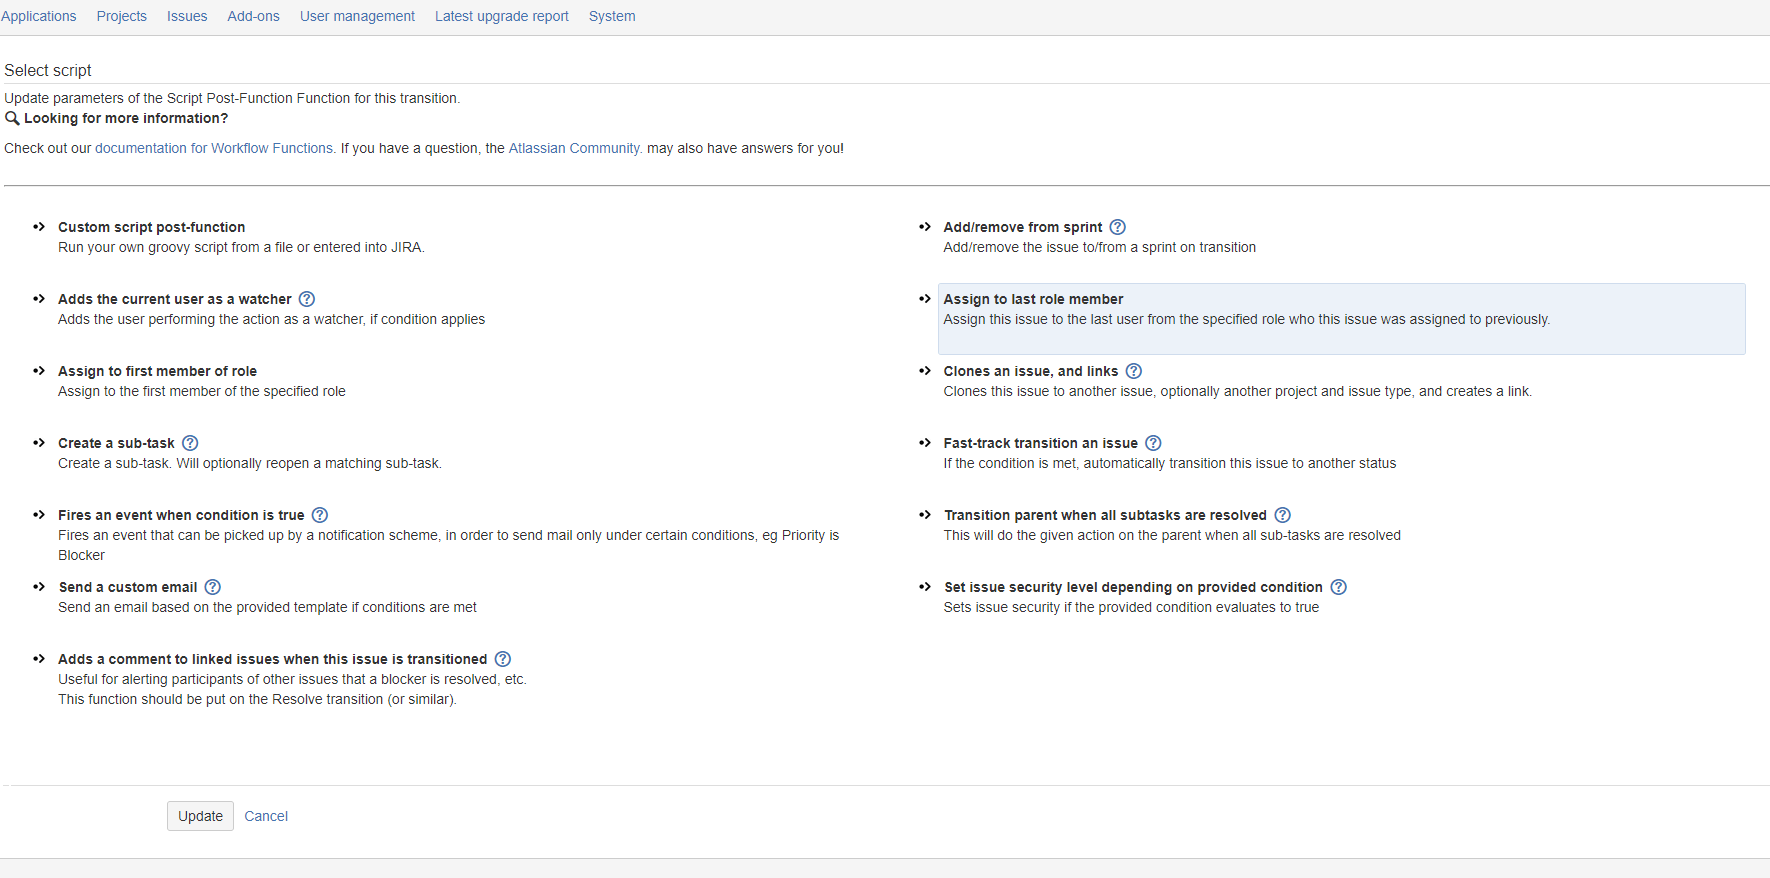Click help icon next to Adds current user watcher
This screenshot has height=878, width=1770.
[x=307, y=299]
